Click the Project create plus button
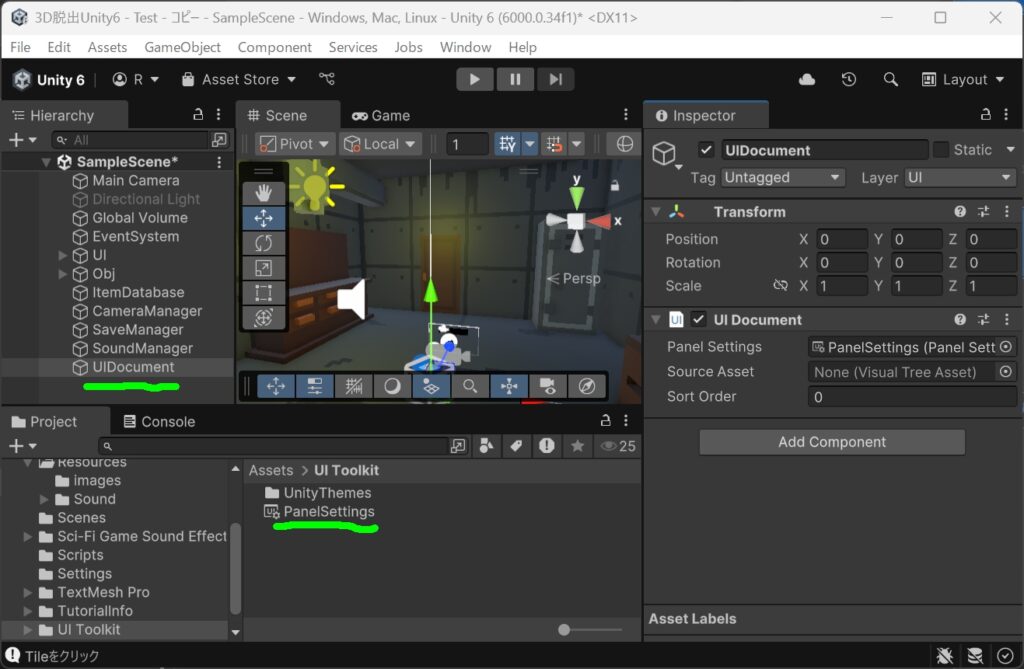The height and width of the screenshot is (669, 1024). [22, 446]
